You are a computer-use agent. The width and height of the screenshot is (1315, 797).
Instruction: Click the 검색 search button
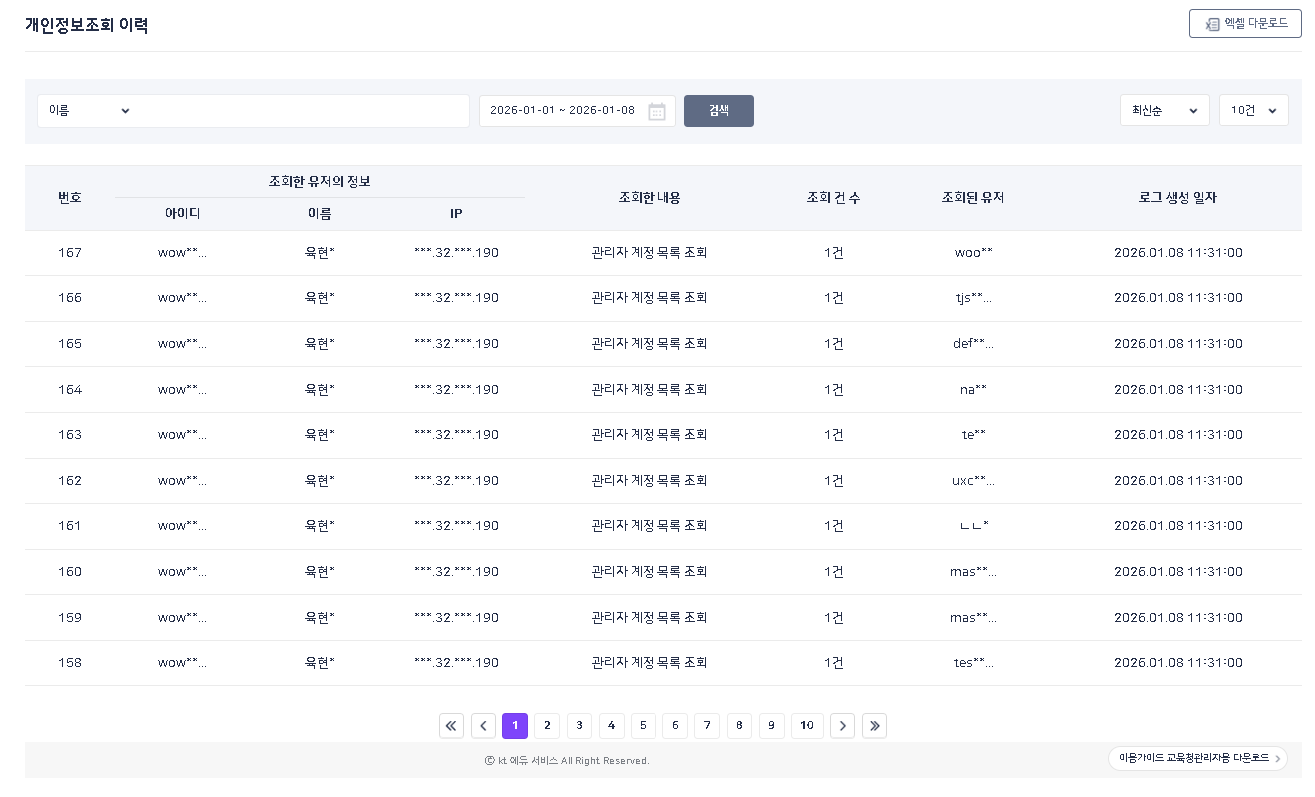(718, 111)
